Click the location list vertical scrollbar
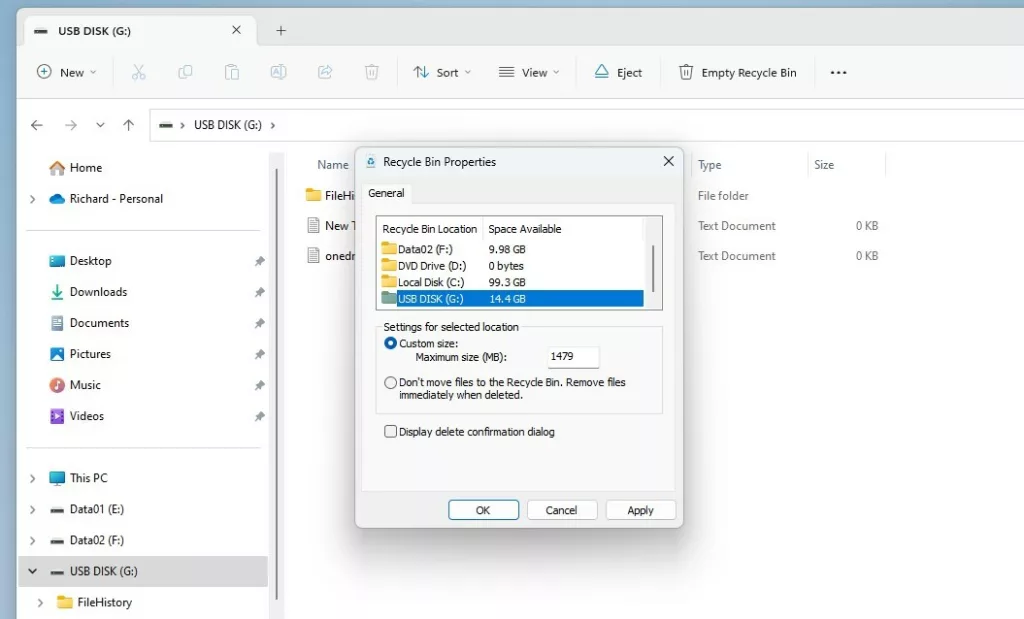This screenshot has height=619, width=1024. (652, 268)
